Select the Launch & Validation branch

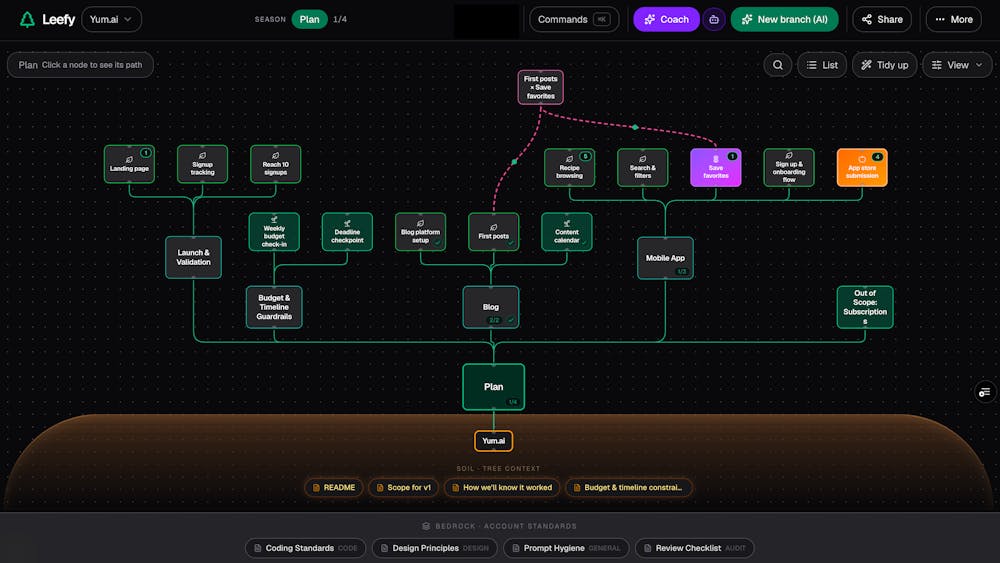tap(193, 258)
